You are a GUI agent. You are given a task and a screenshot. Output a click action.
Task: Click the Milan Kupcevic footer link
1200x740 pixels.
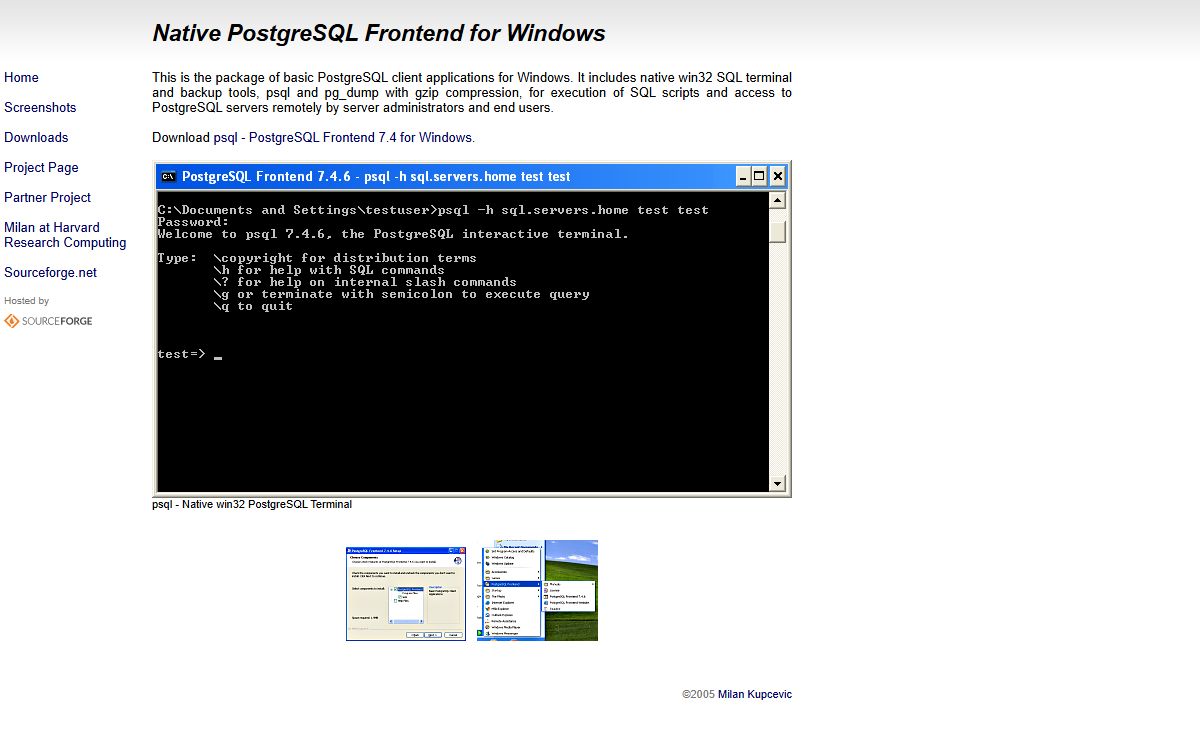pyautogui.click(x=754, y=694)
